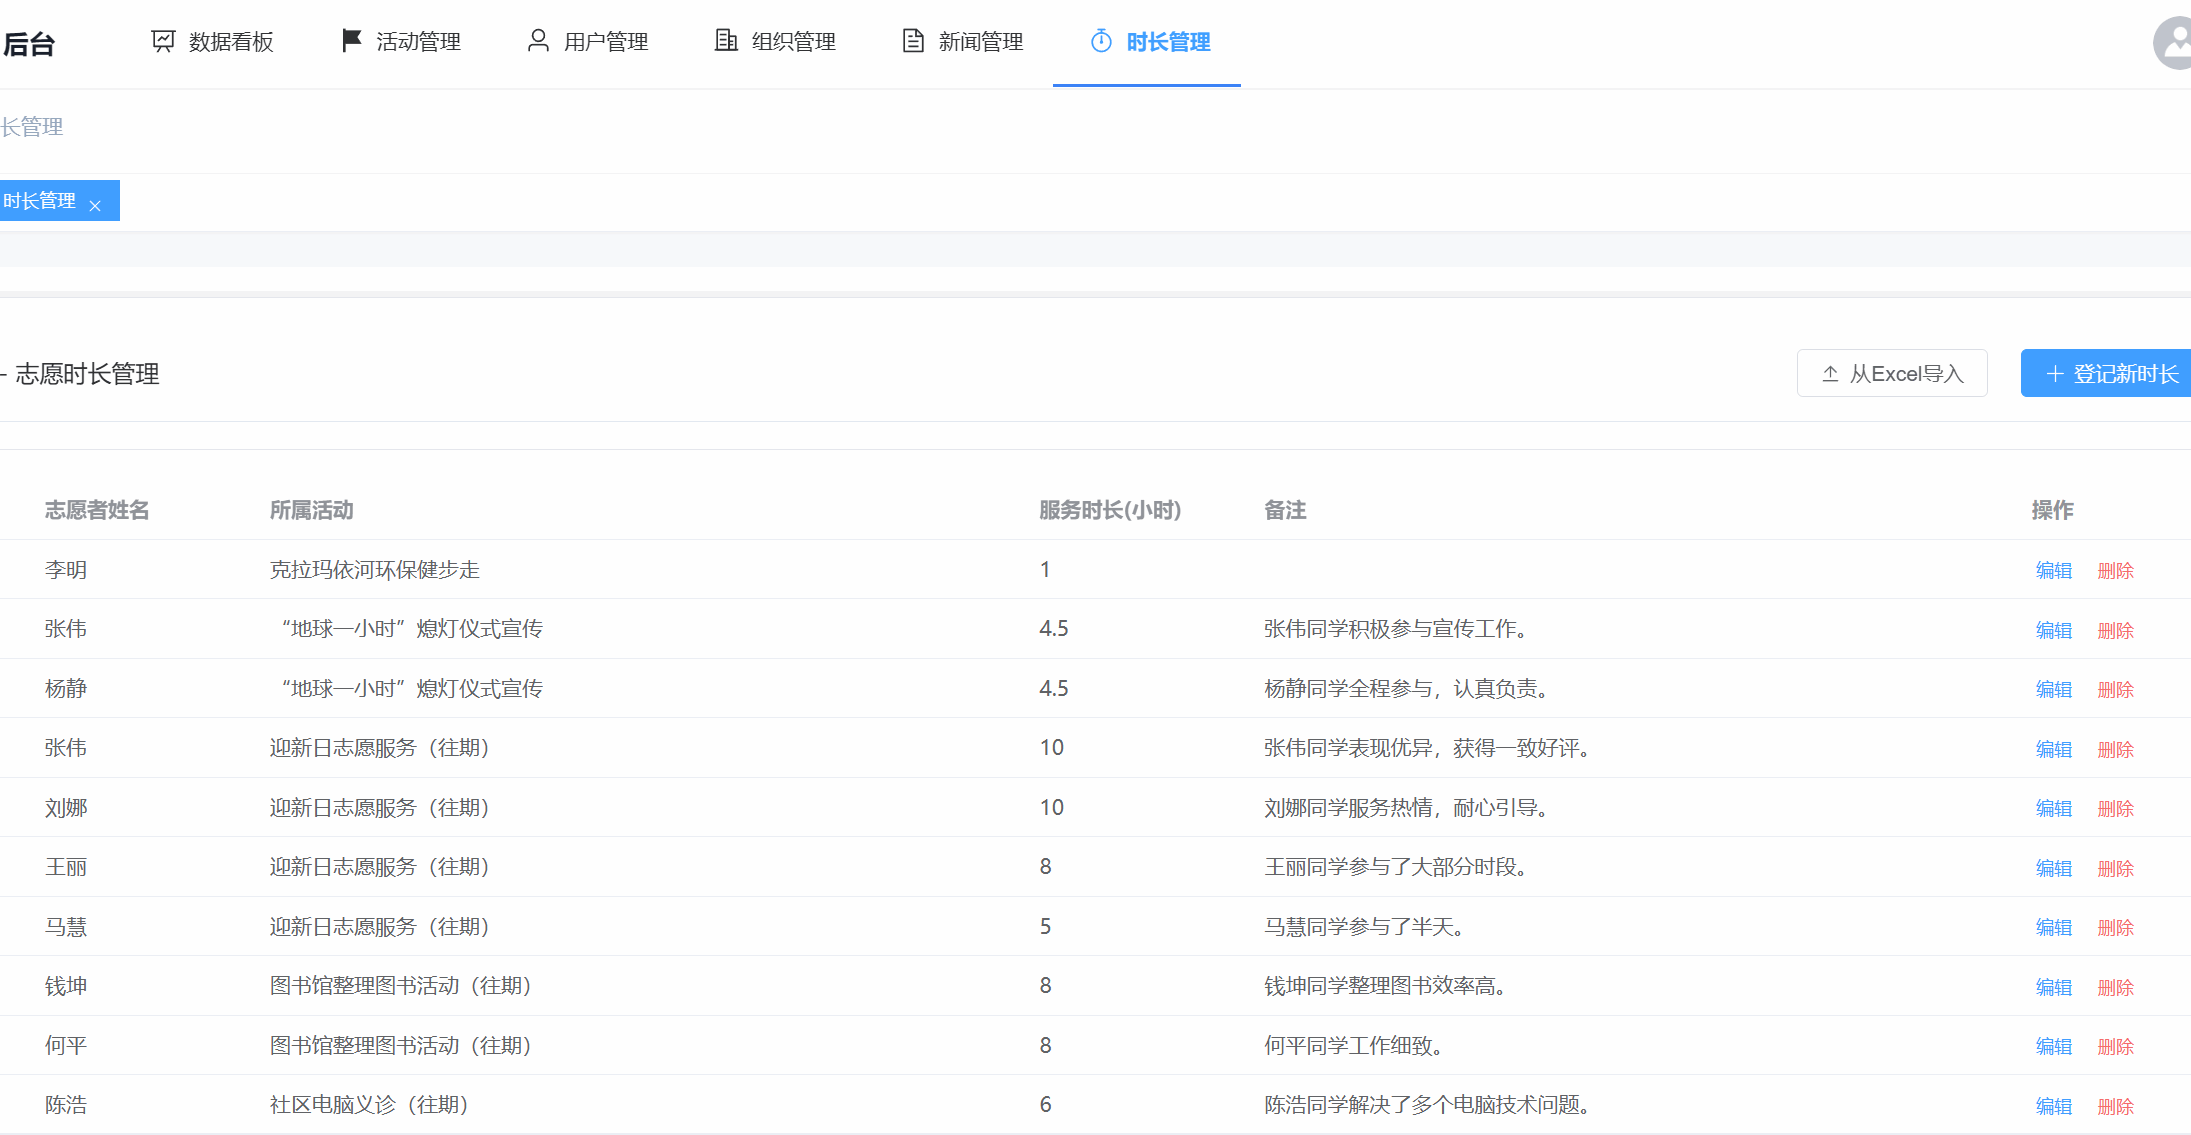Click the document icon for news management
This screenshot has width=2191, height=1135.
(913, 41)
